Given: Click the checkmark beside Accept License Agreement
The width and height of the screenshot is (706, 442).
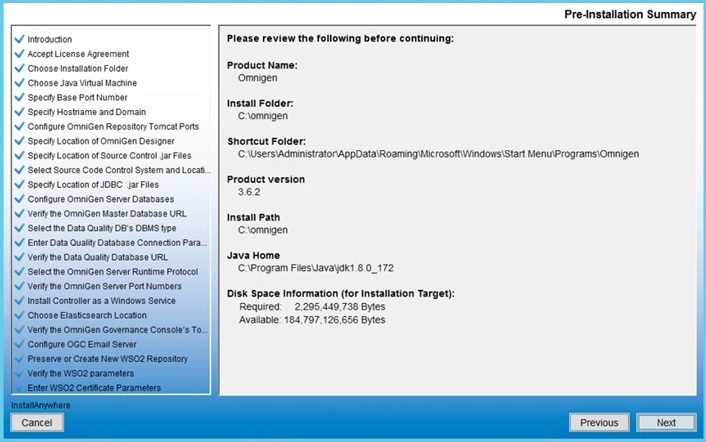Looking at the screenshot, I should tap(19, 54).
